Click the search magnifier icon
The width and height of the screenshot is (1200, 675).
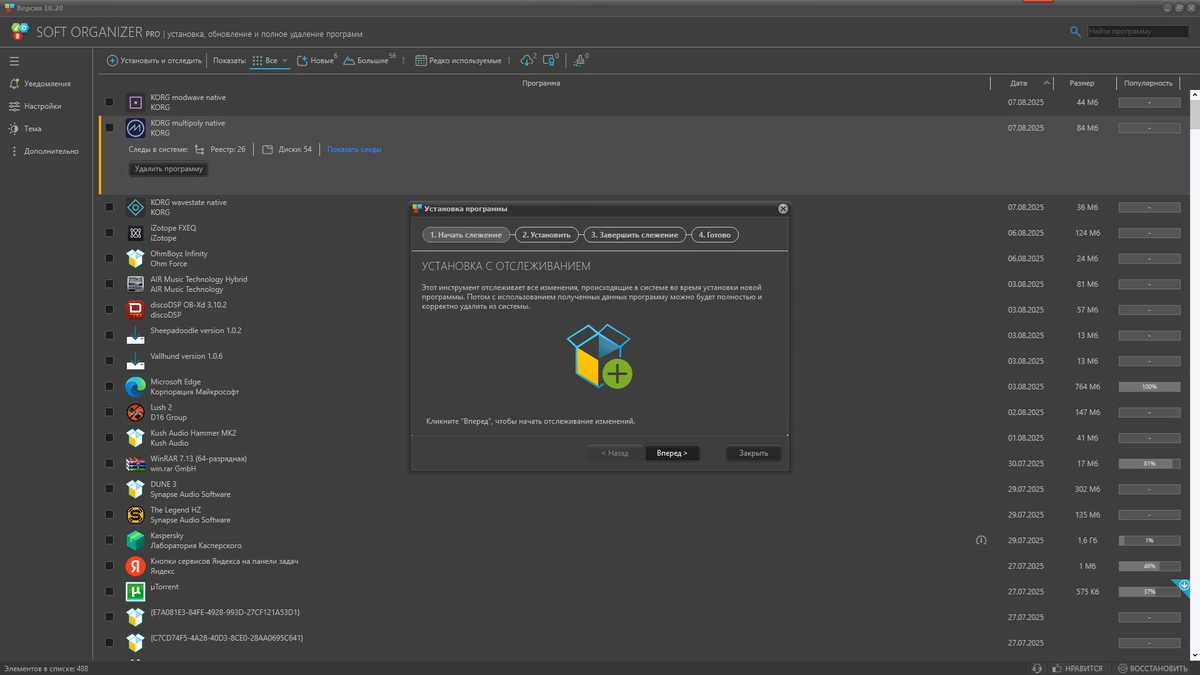tap(1076, 32)
